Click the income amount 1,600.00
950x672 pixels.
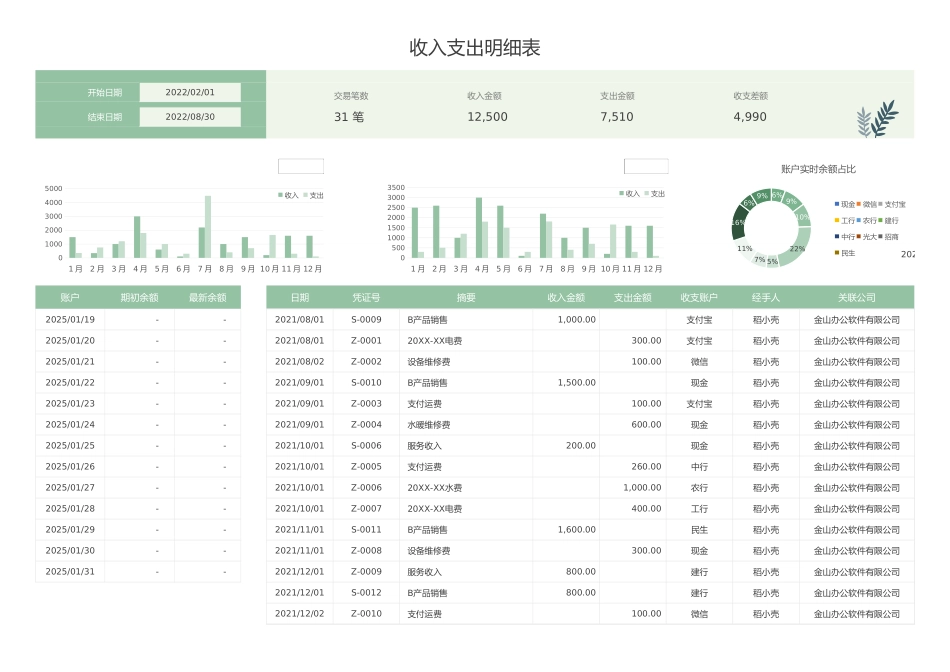point(566,530)
